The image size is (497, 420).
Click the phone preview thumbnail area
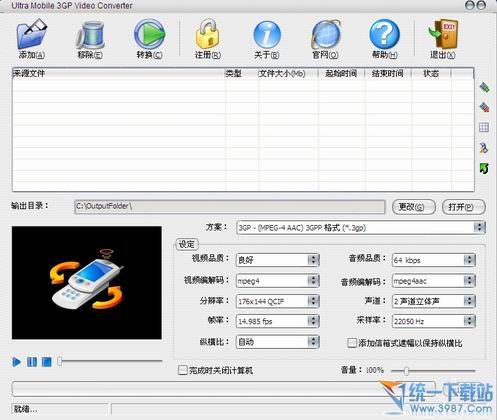[87, 283]
